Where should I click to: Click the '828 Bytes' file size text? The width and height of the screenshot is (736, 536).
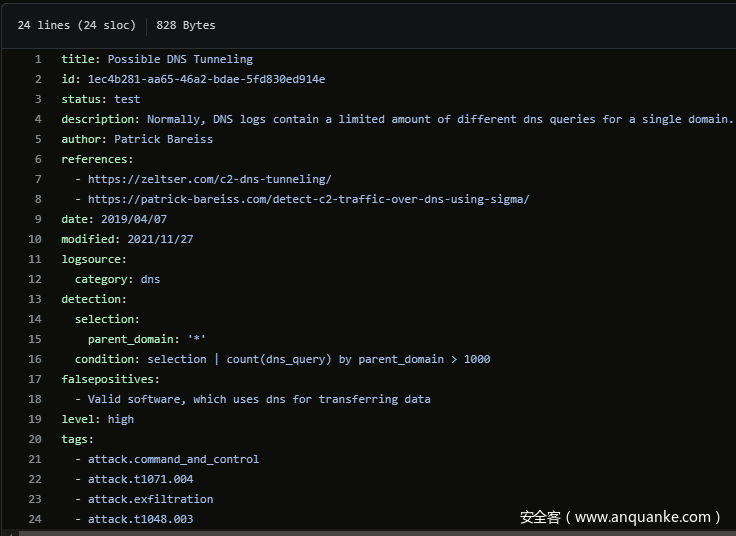point(185,25)
